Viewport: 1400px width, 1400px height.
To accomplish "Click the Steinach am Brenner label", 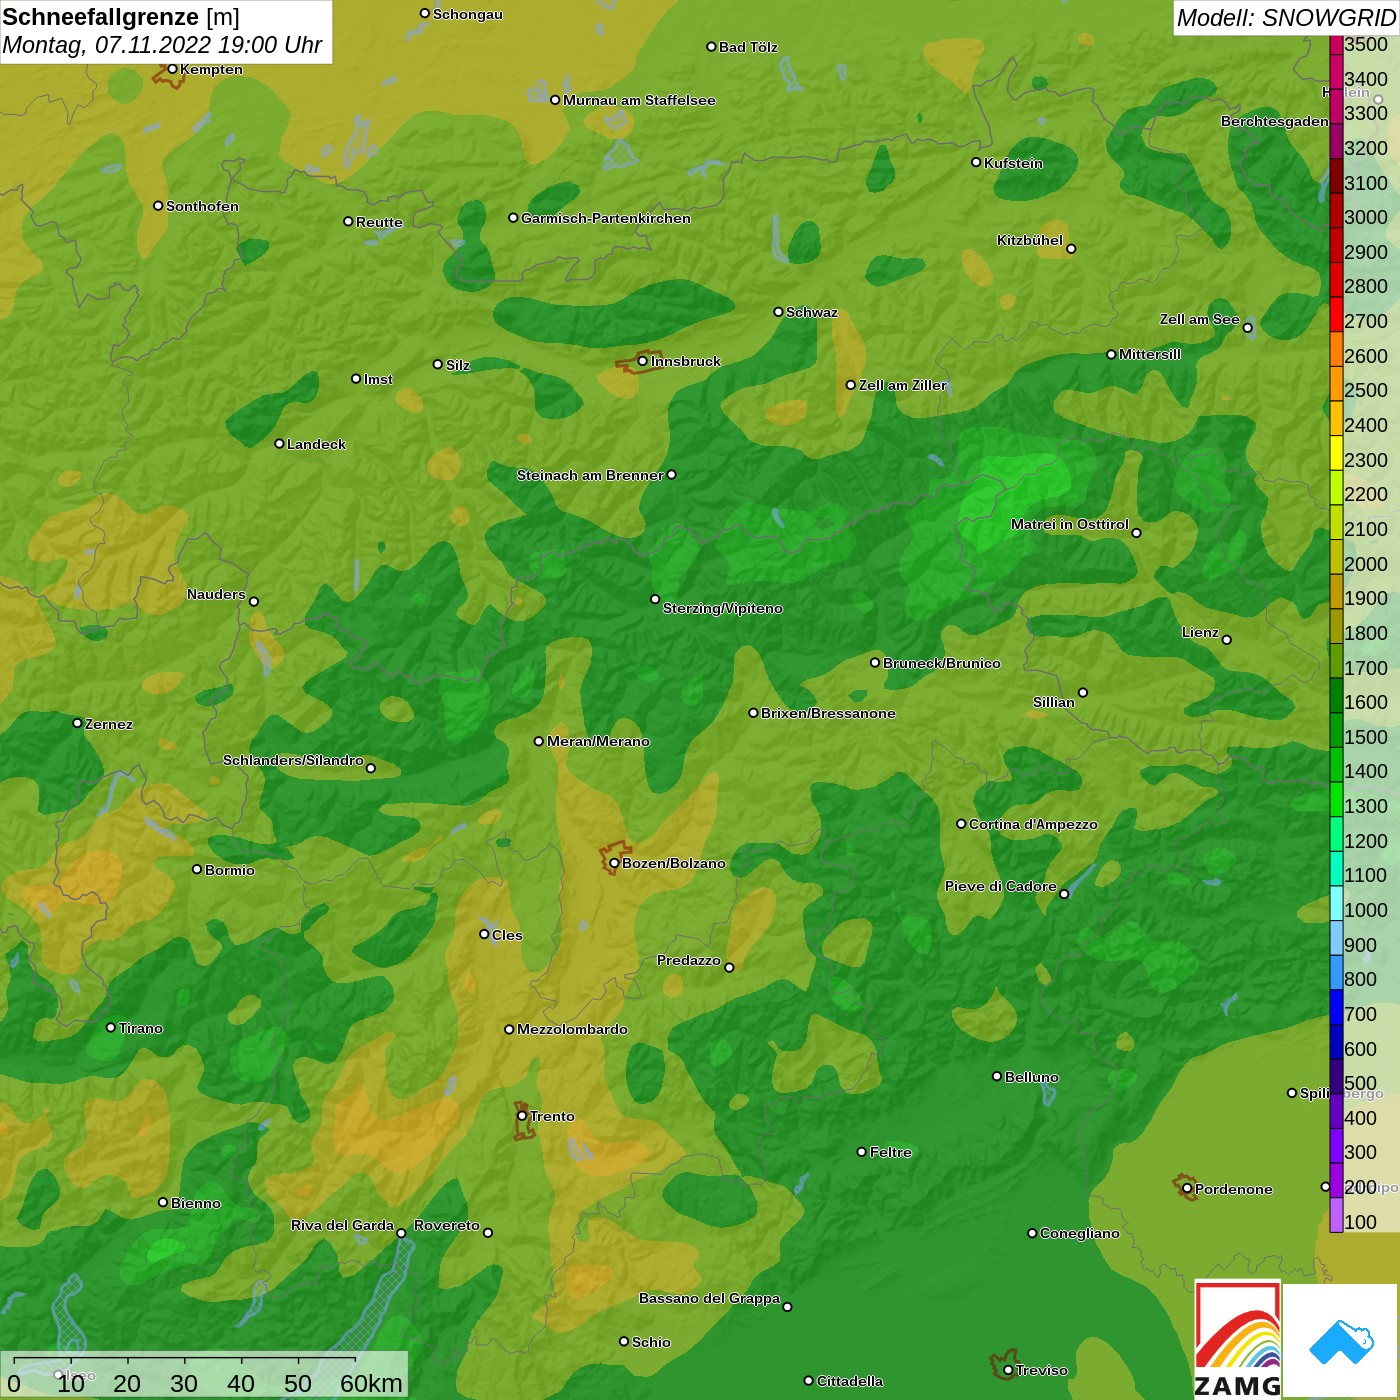I will pos(590,475).
